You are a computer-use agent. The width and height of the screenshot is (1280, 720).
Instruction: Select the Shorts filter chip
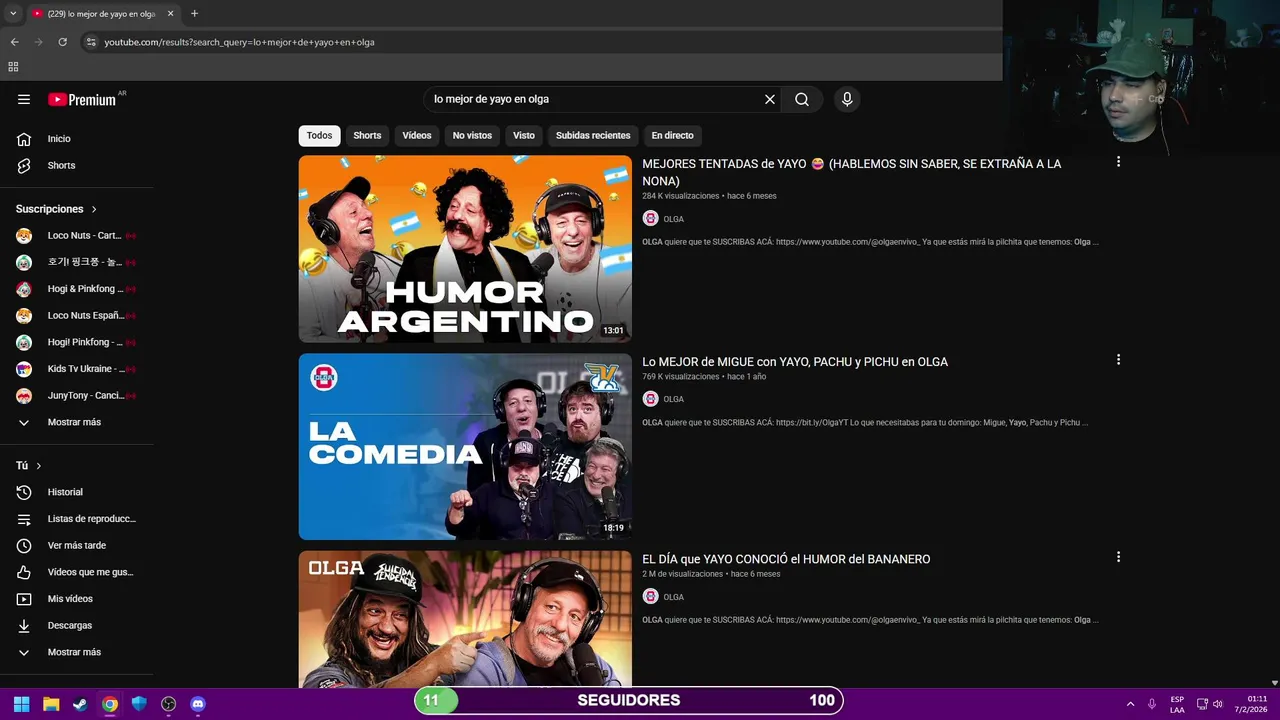[x=367, y=135]
